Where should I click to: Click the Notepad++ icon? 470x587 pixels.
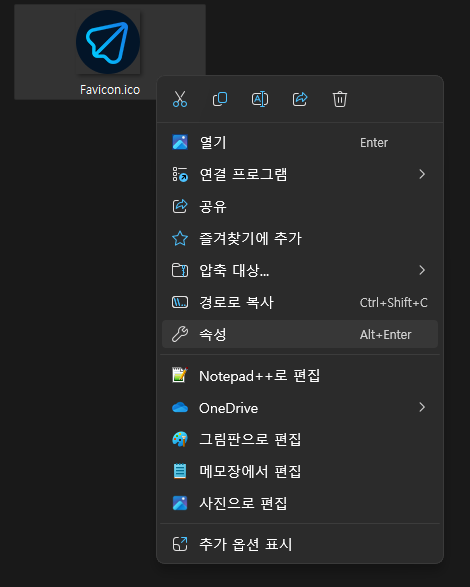coord(180,375)
